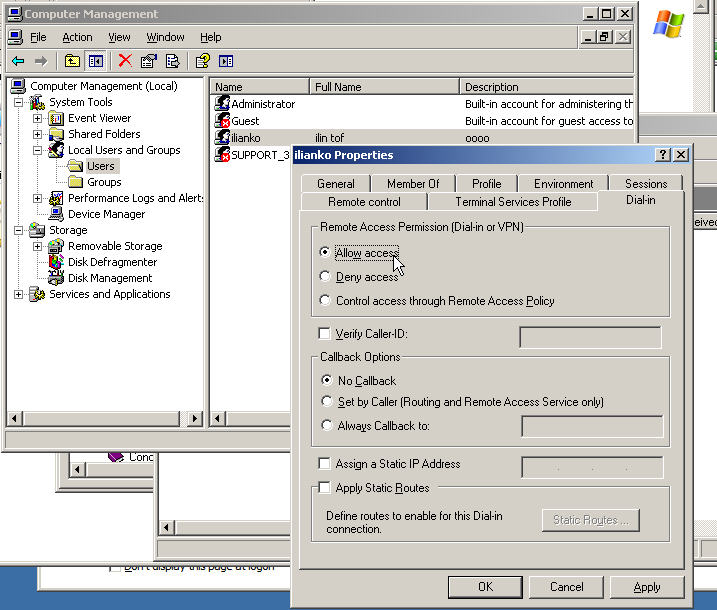The image size is (717, 610).
Task: Select the Device Manager icon in tree
Action: 56,214
